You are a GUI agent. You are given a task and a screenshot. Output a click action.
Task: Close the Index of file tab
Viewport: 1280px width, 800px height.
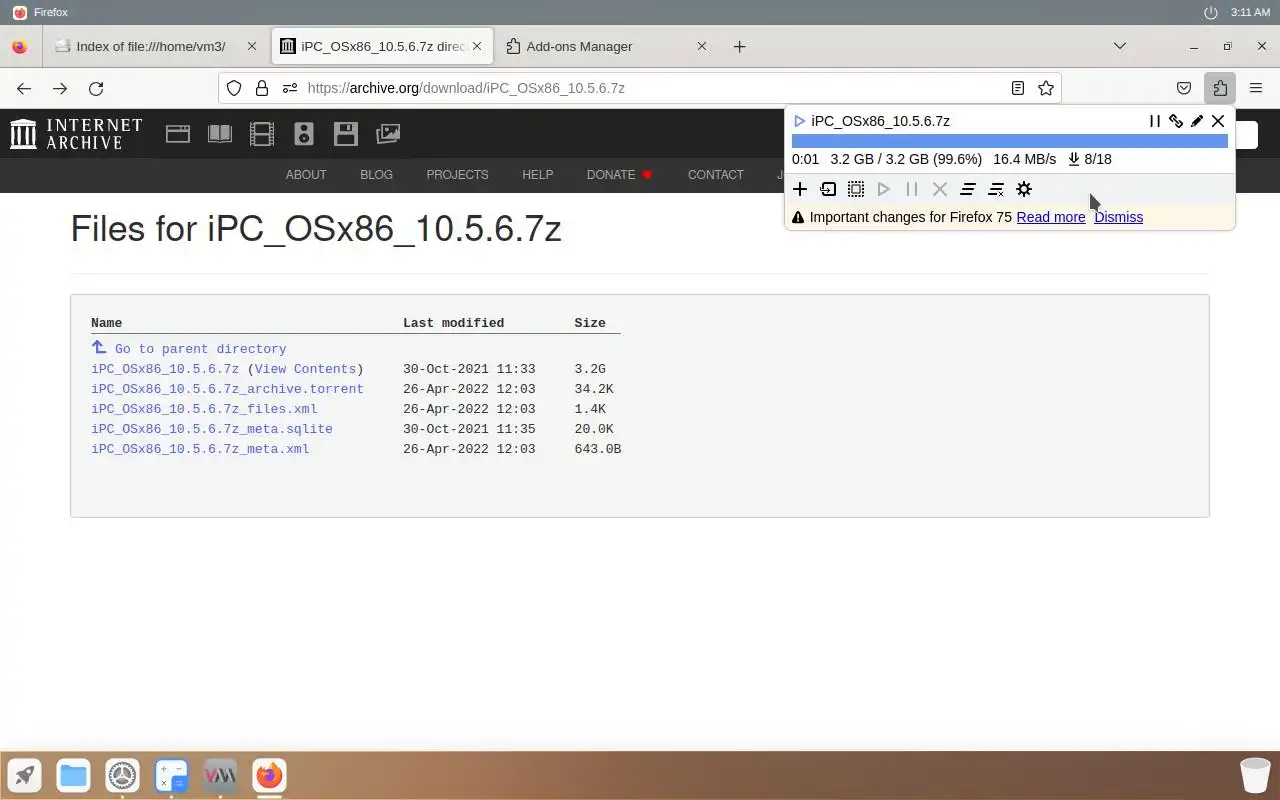[x=252, y=46]
